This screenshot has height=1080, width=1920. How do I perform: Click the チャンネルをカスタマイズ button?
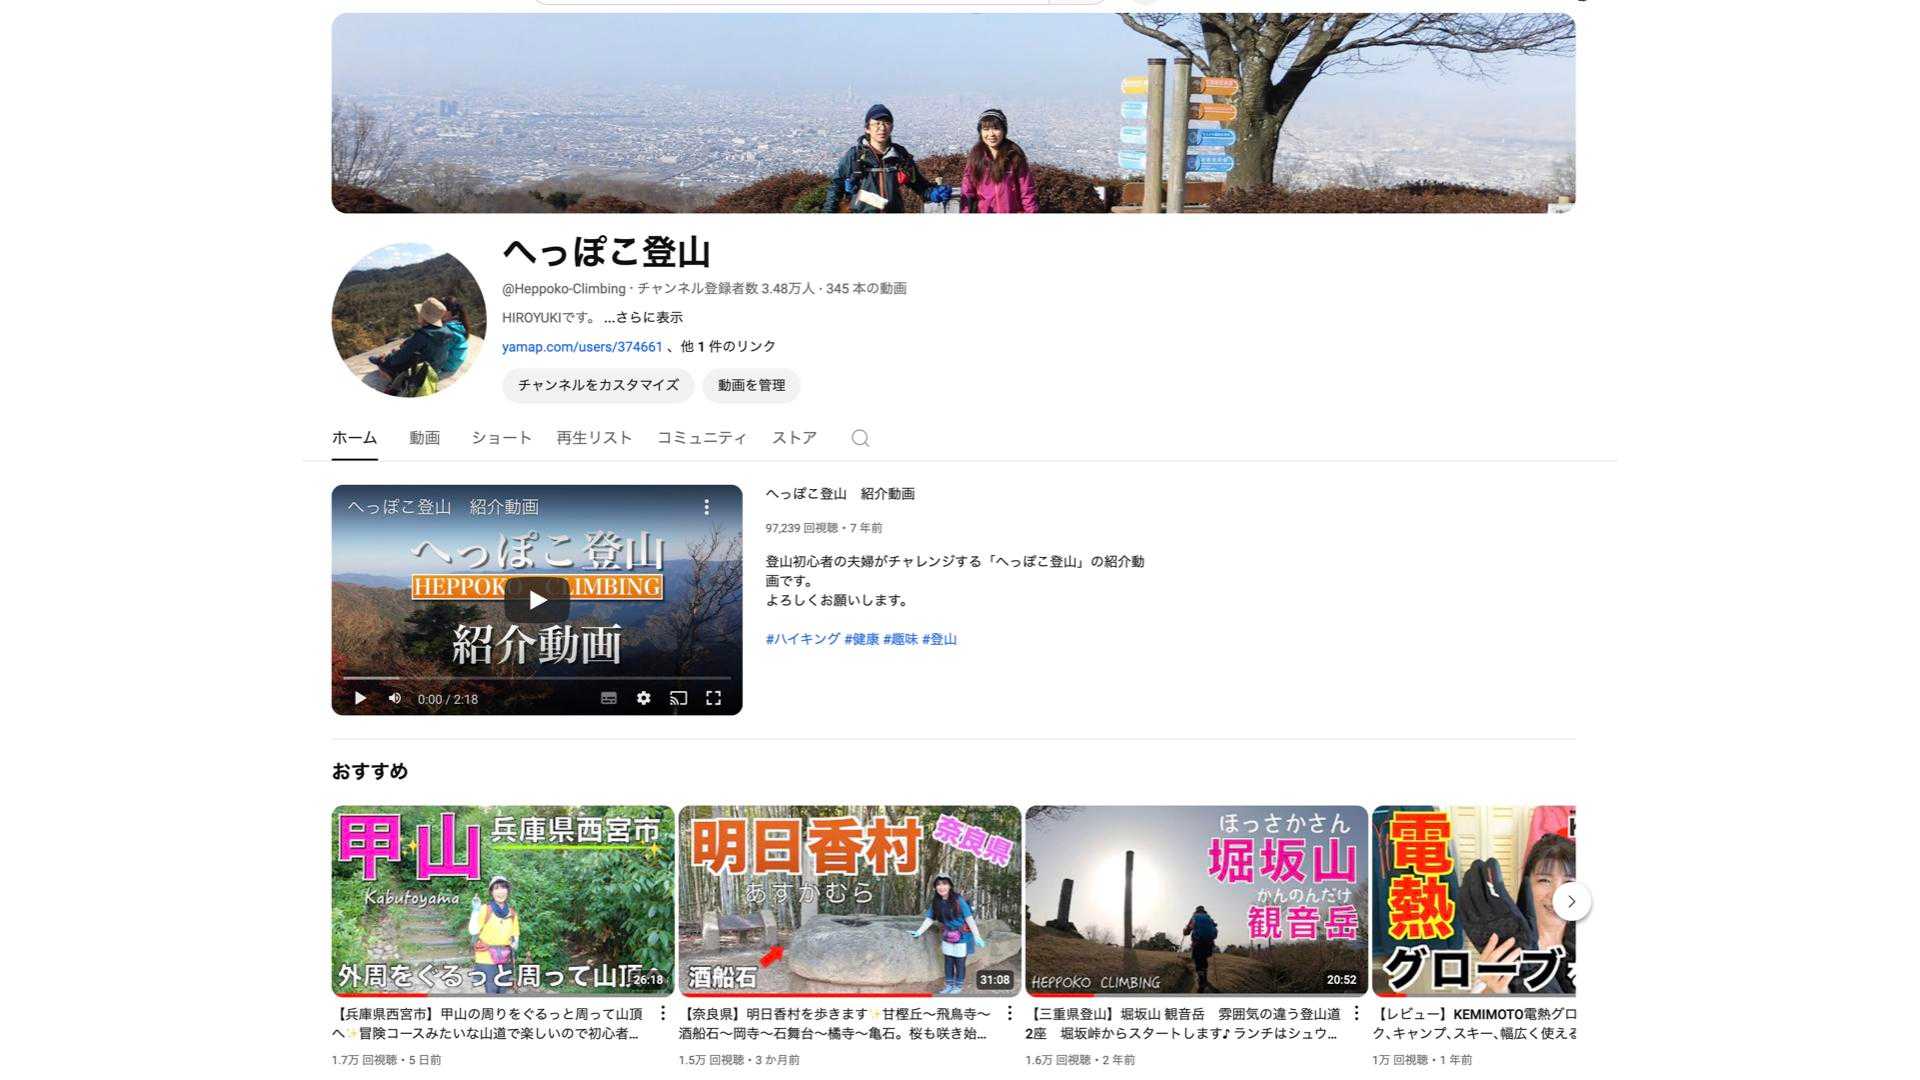click(598, 385)
